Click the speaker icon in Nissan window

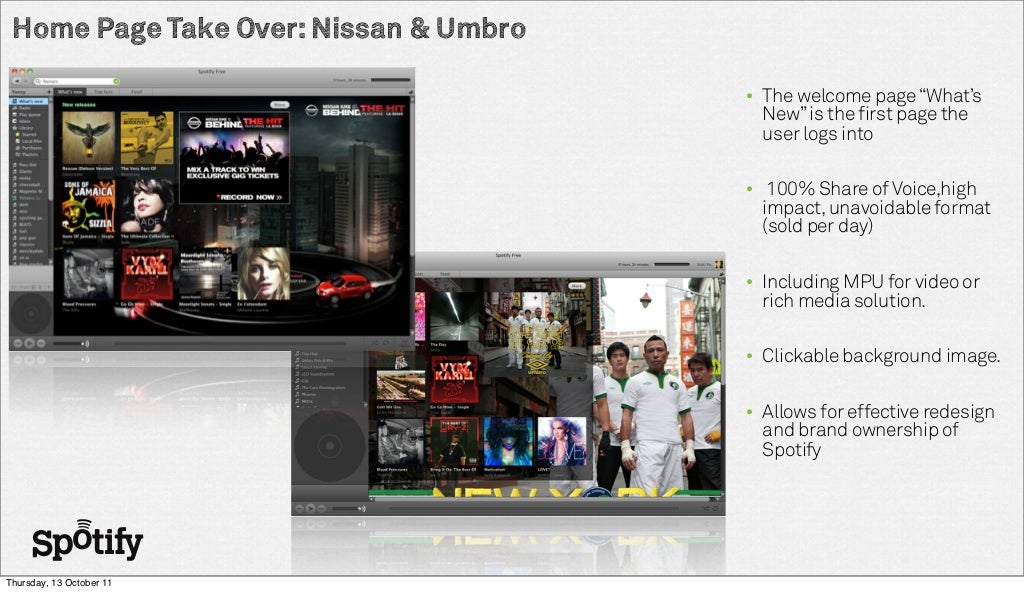coord(85,343)
